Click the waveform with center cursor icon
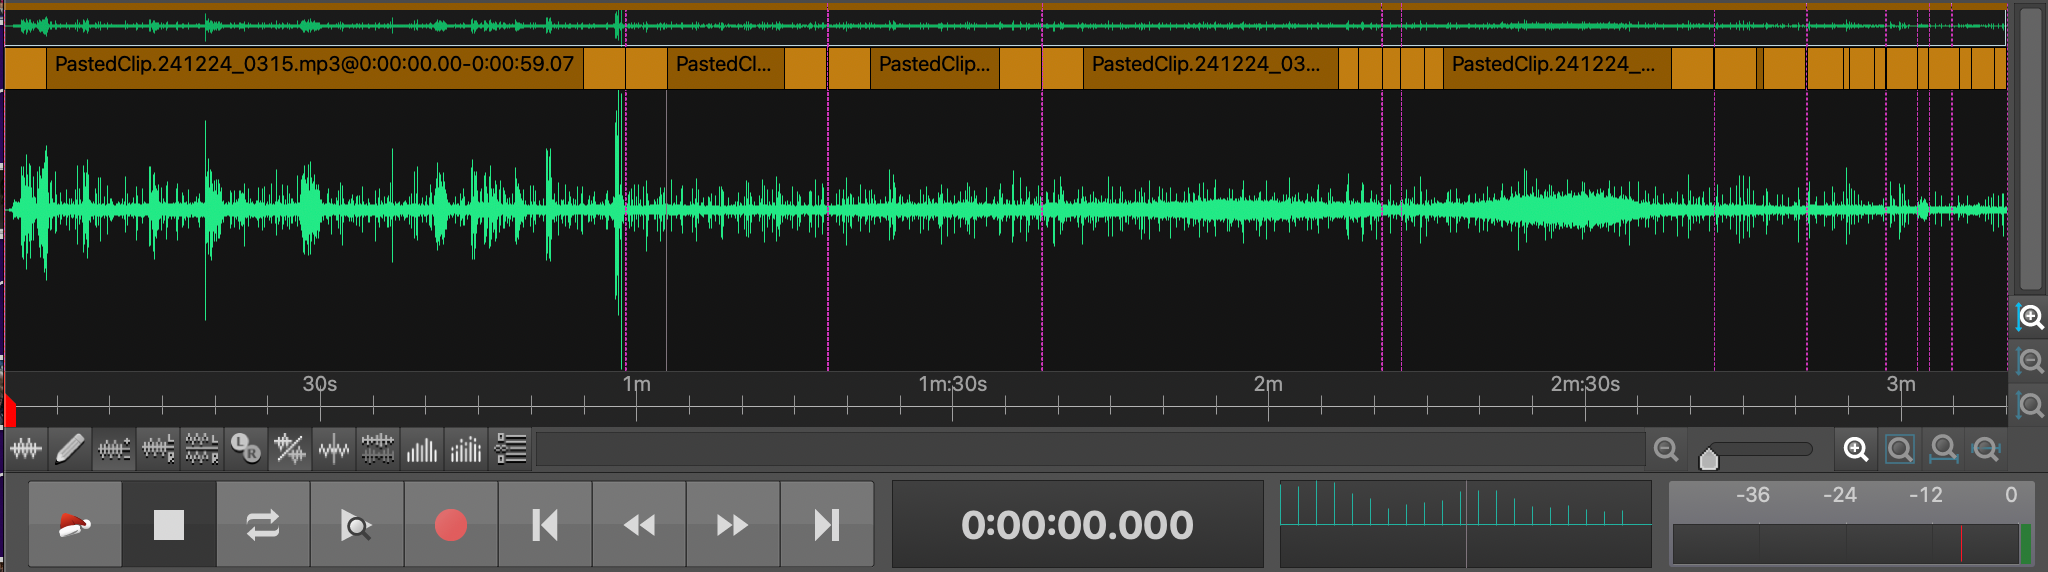Screen dimensions: 2048x572 [x=334, y=450]
